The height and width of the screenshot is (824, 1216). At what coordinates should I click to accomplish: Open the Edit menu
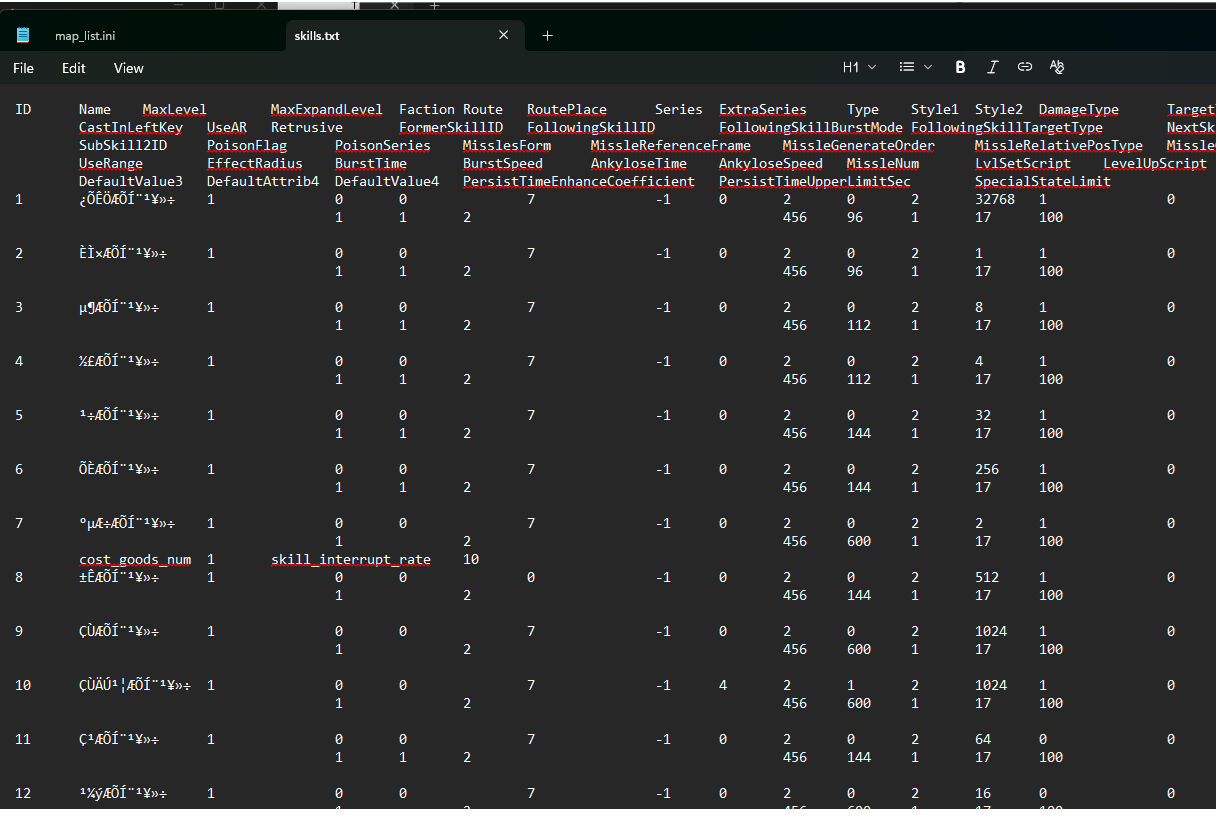[x=74, y=68]
